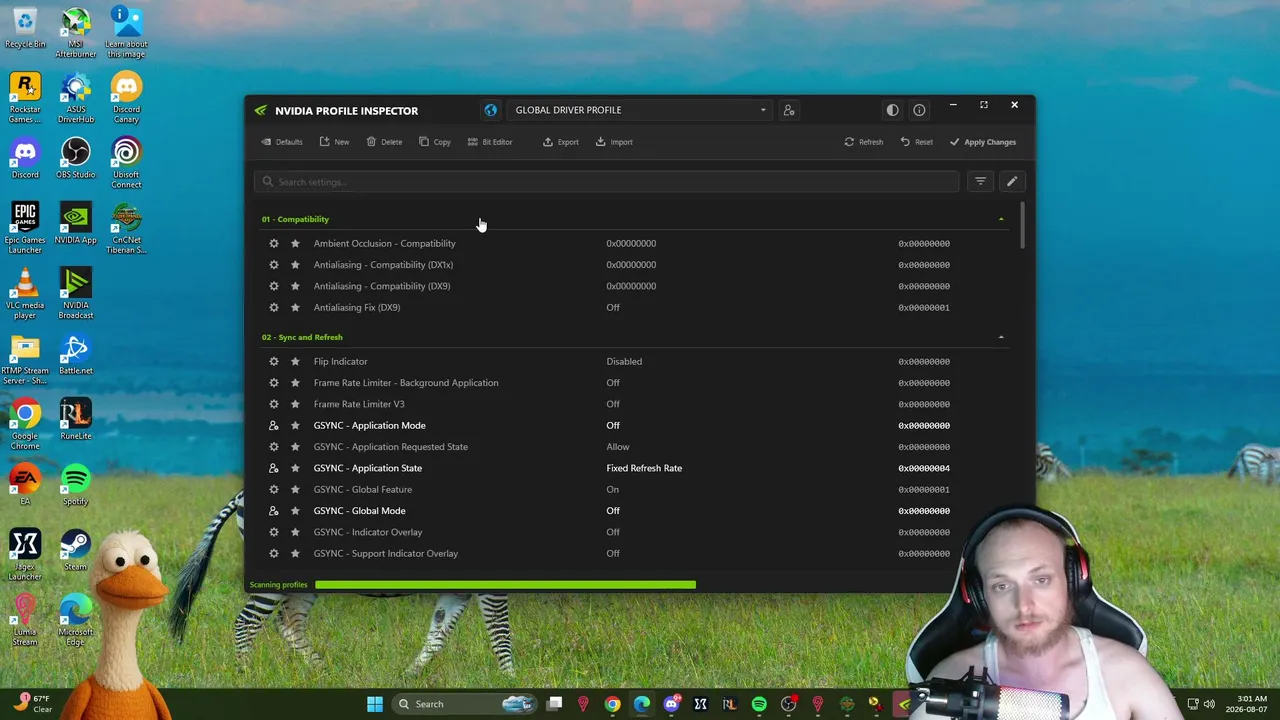Collapse the 01 - Compatibility section

pyautogui.click(x=1001, y=219)
